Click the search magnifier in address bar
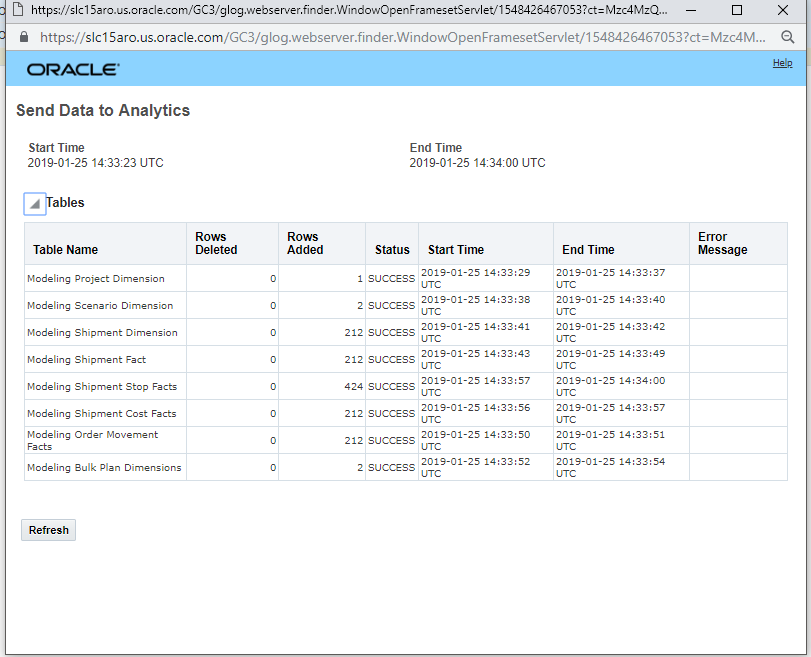 [787, 37]
